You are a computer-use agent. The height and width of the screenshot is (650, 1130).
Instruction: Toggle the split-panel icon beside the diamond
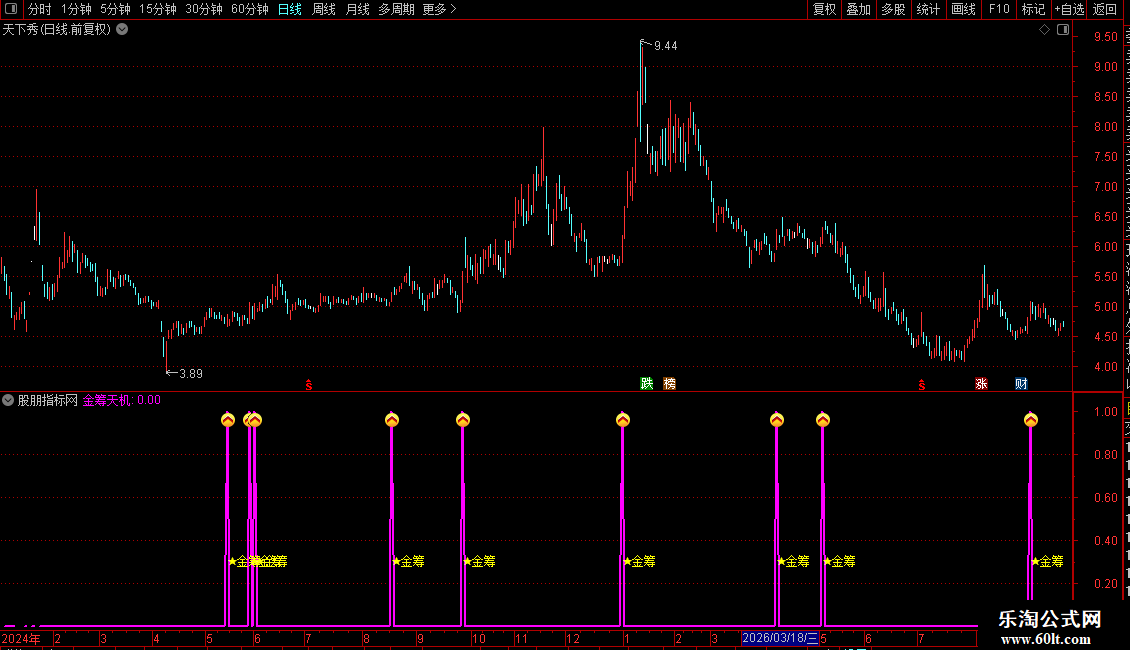tap(1063, 30)
